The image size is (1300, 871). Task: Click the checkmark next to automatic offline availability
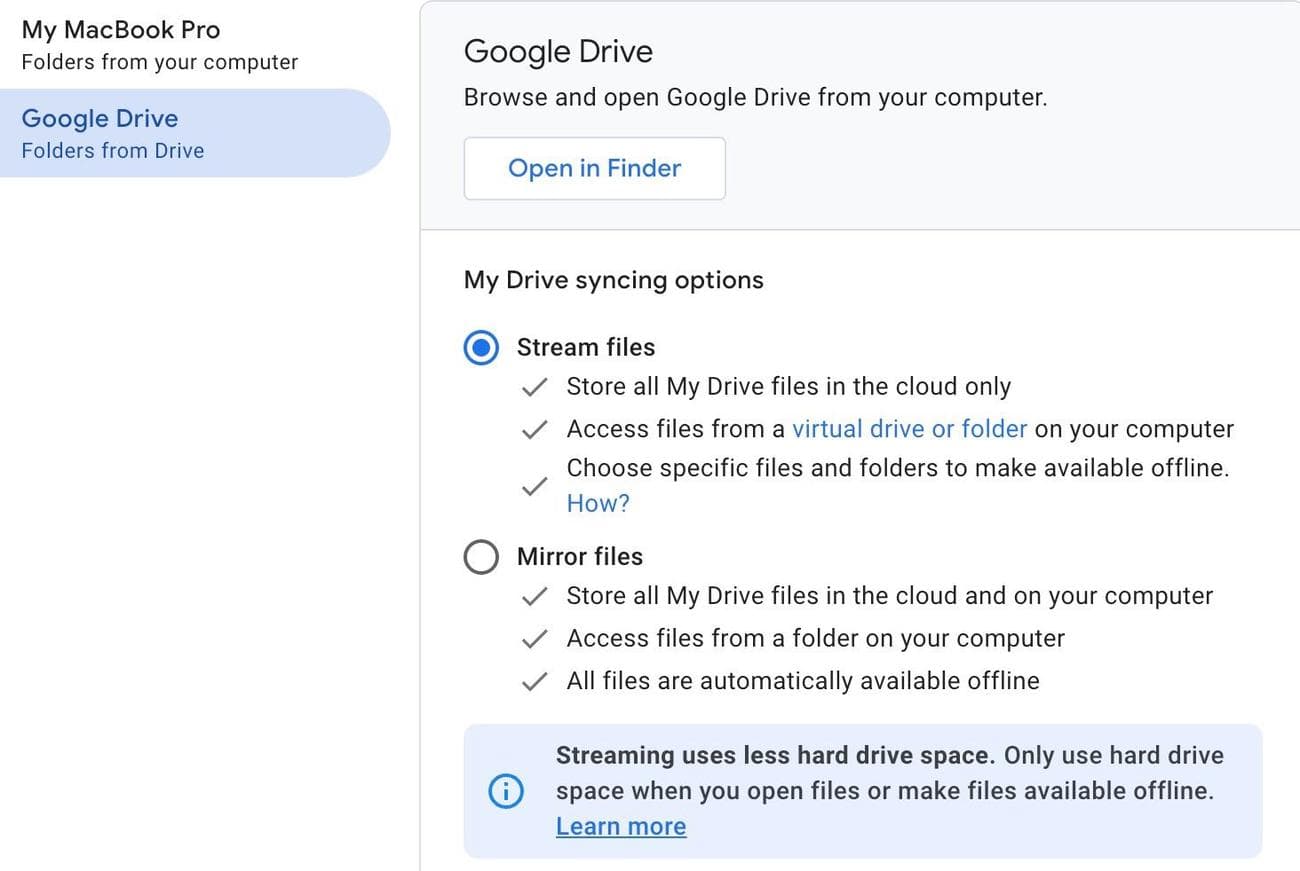click(x=535, y=681)
